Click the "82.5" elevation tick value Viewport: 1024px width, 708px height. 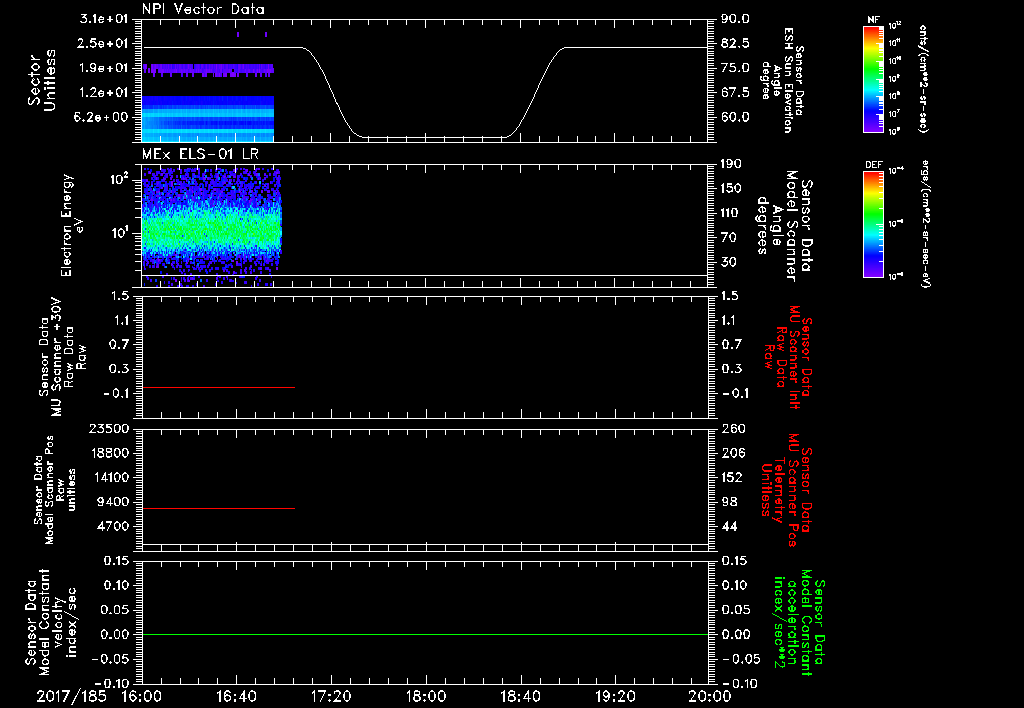tap(735, 43)
